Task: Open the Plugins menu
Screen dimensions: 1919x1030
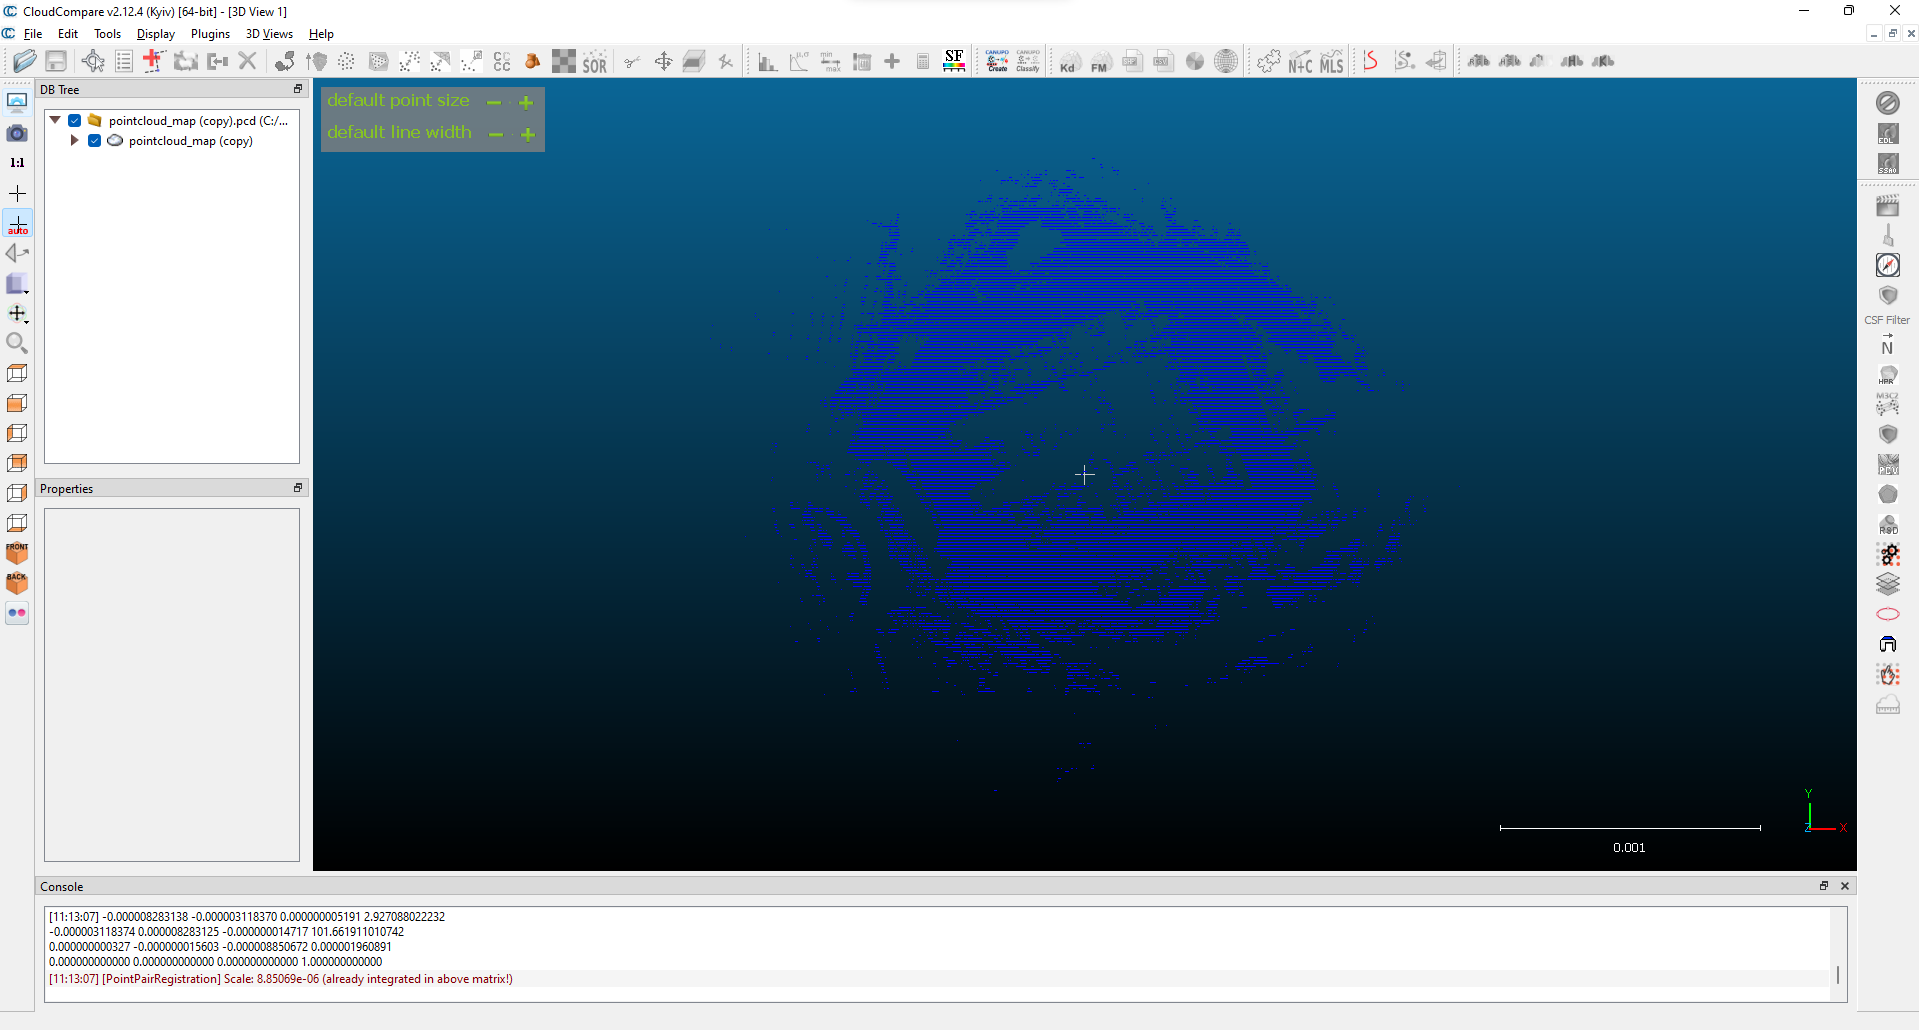Action: [210, 34]
